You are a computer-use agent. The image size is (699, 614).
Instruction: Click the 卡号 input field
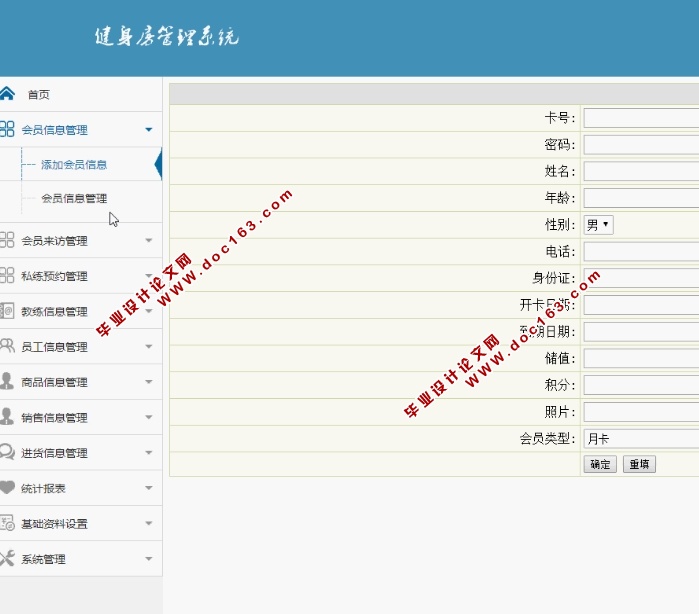tap(641, 118)
